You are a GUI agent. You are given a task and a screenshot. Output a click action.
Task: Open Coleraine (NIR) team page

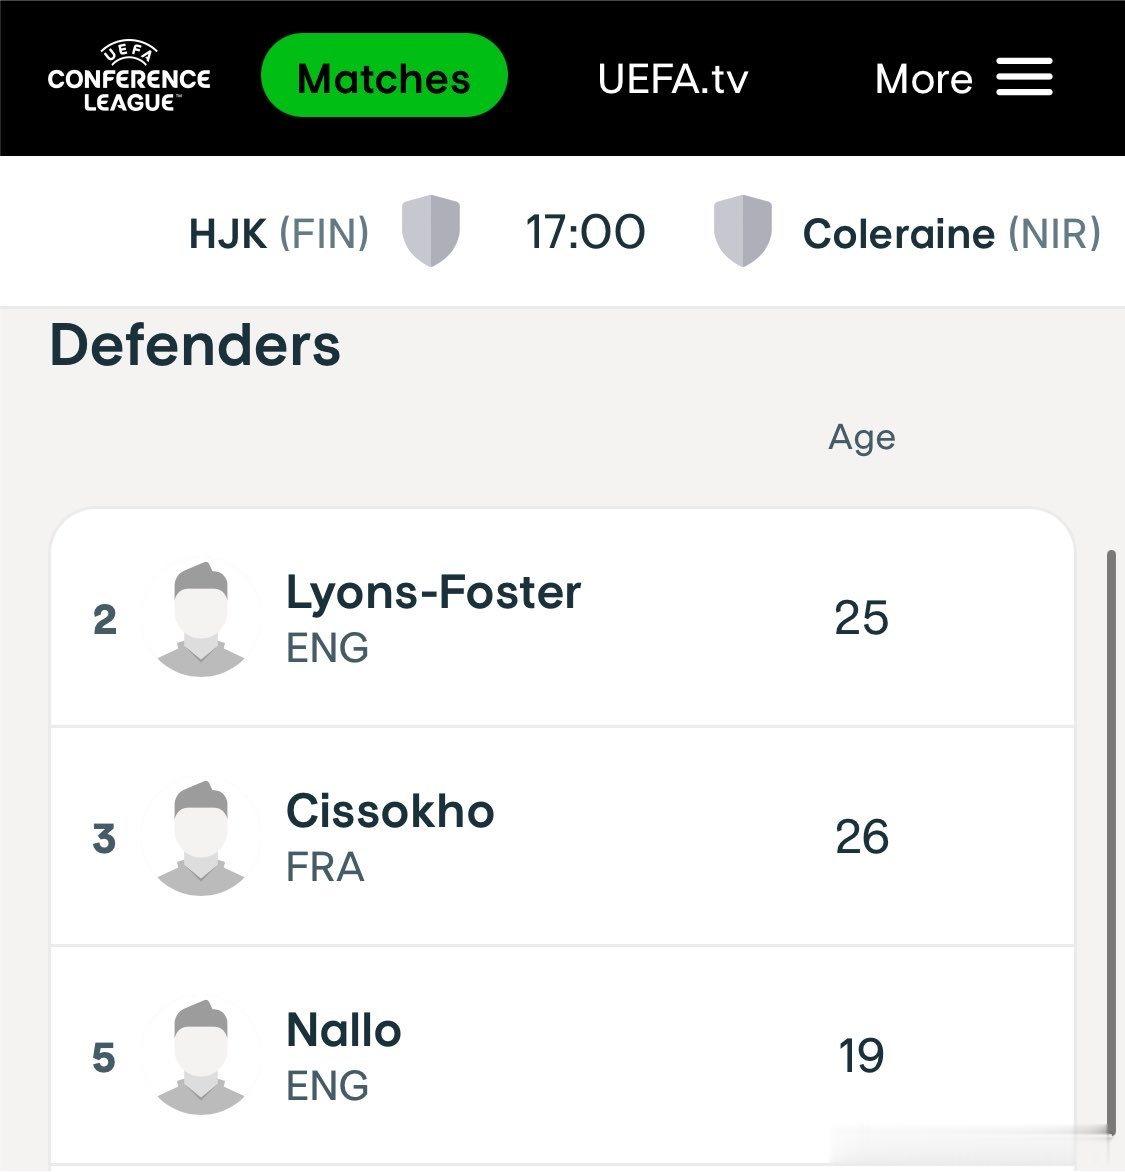point(951,233)
